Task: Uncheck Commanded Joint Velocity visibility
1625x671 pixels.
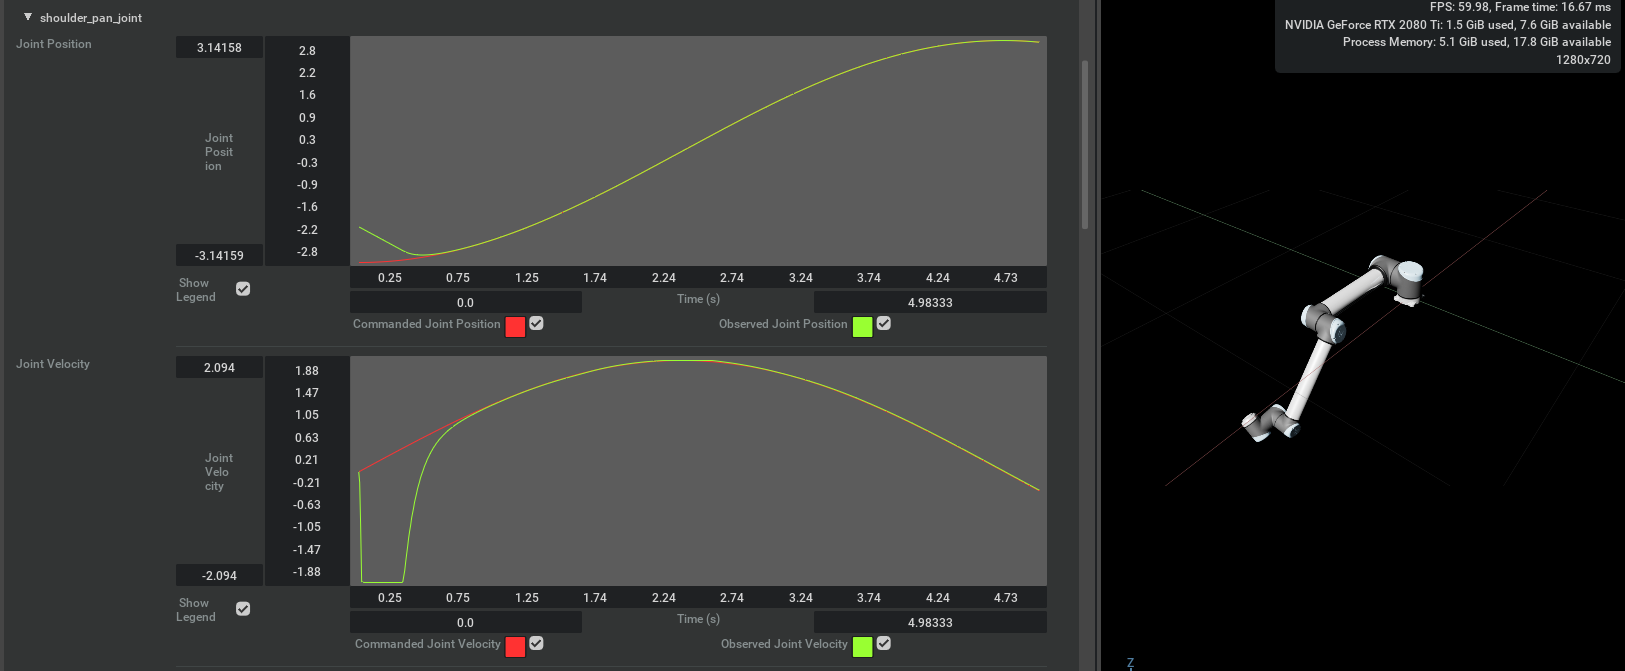Action: point(537,643)
